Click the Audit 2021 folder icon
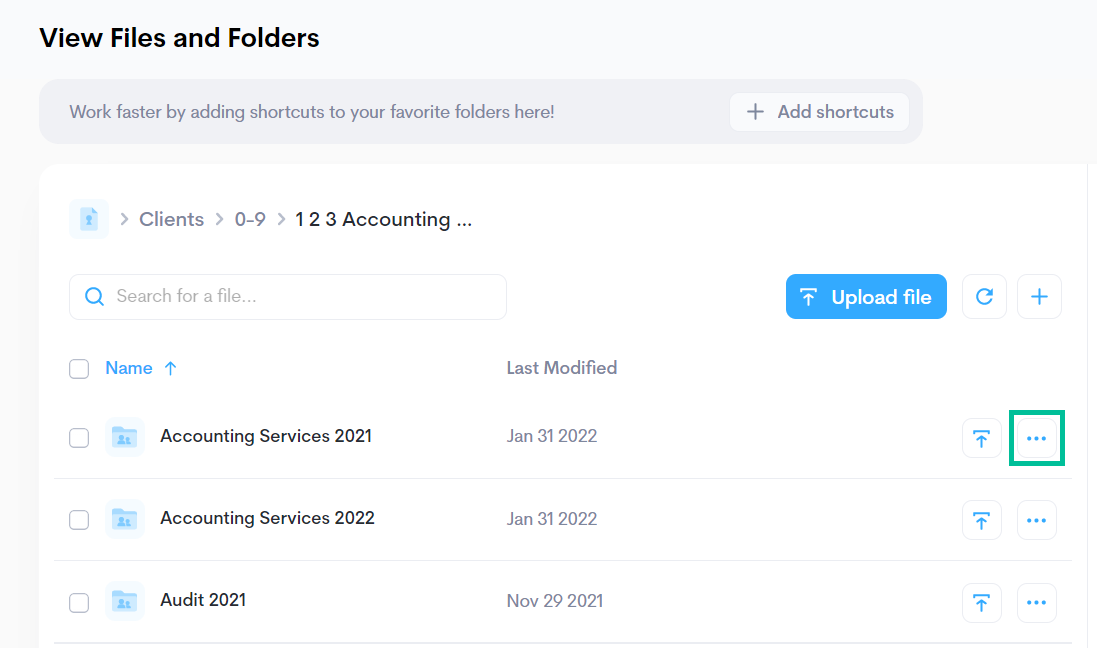The width and height of the screenshot is (1097, 648). point(125,601)
